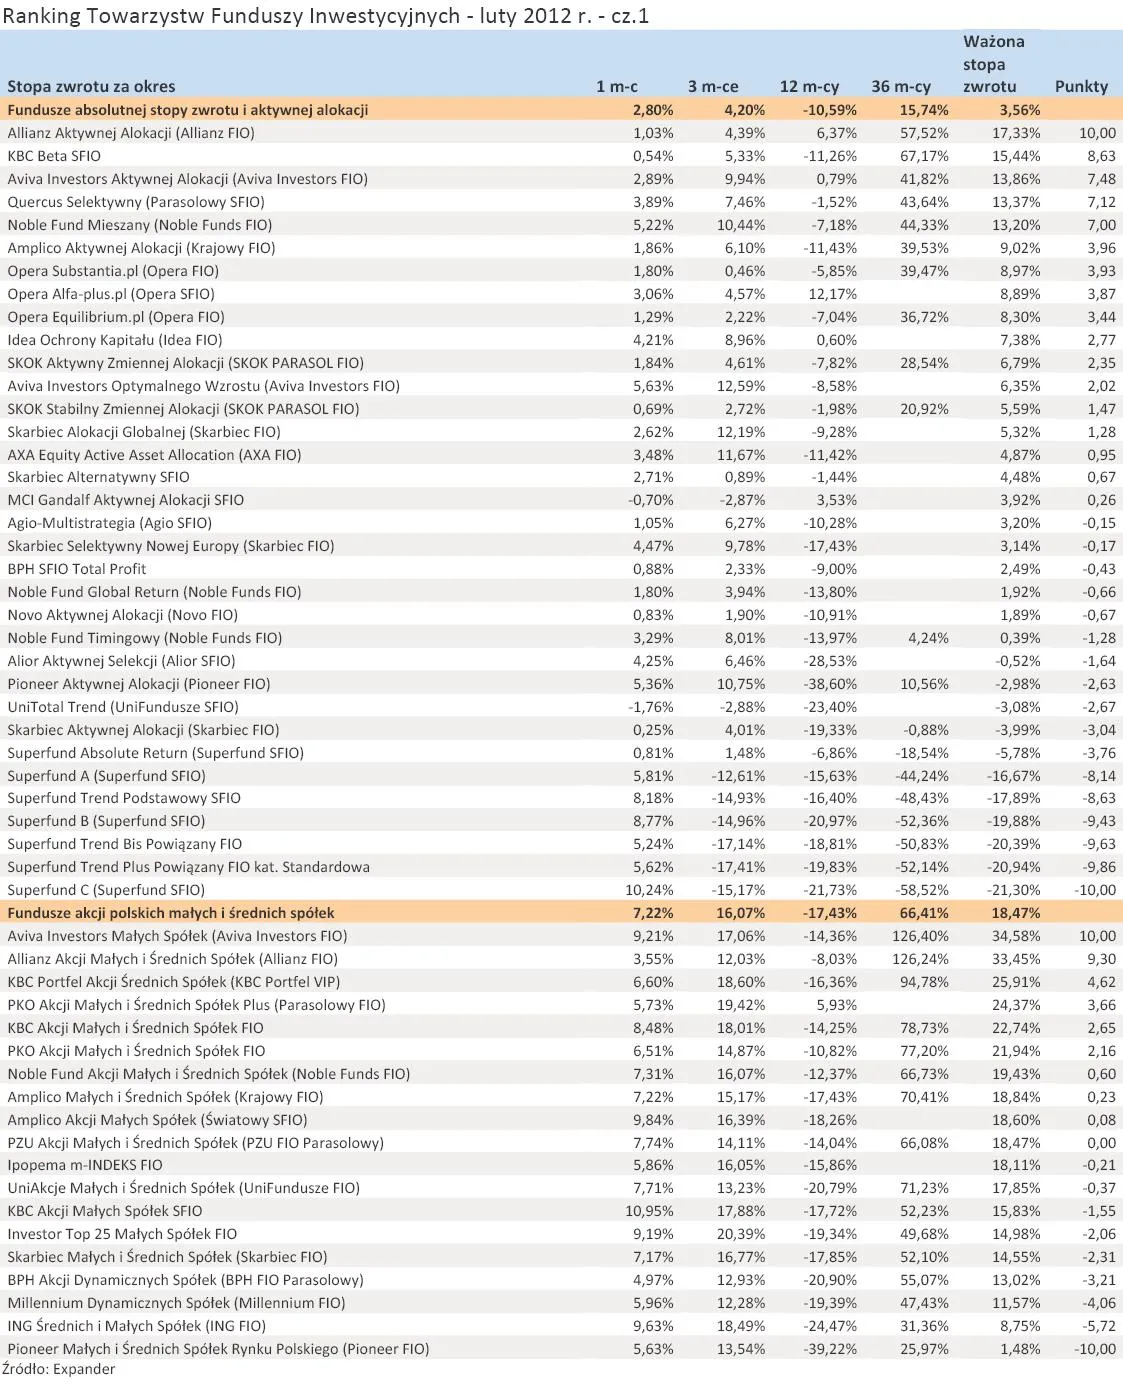
Task: Select 'Noble Fund Akcji Małych i Średnich Spółek'
Action: pos(148,1074)
